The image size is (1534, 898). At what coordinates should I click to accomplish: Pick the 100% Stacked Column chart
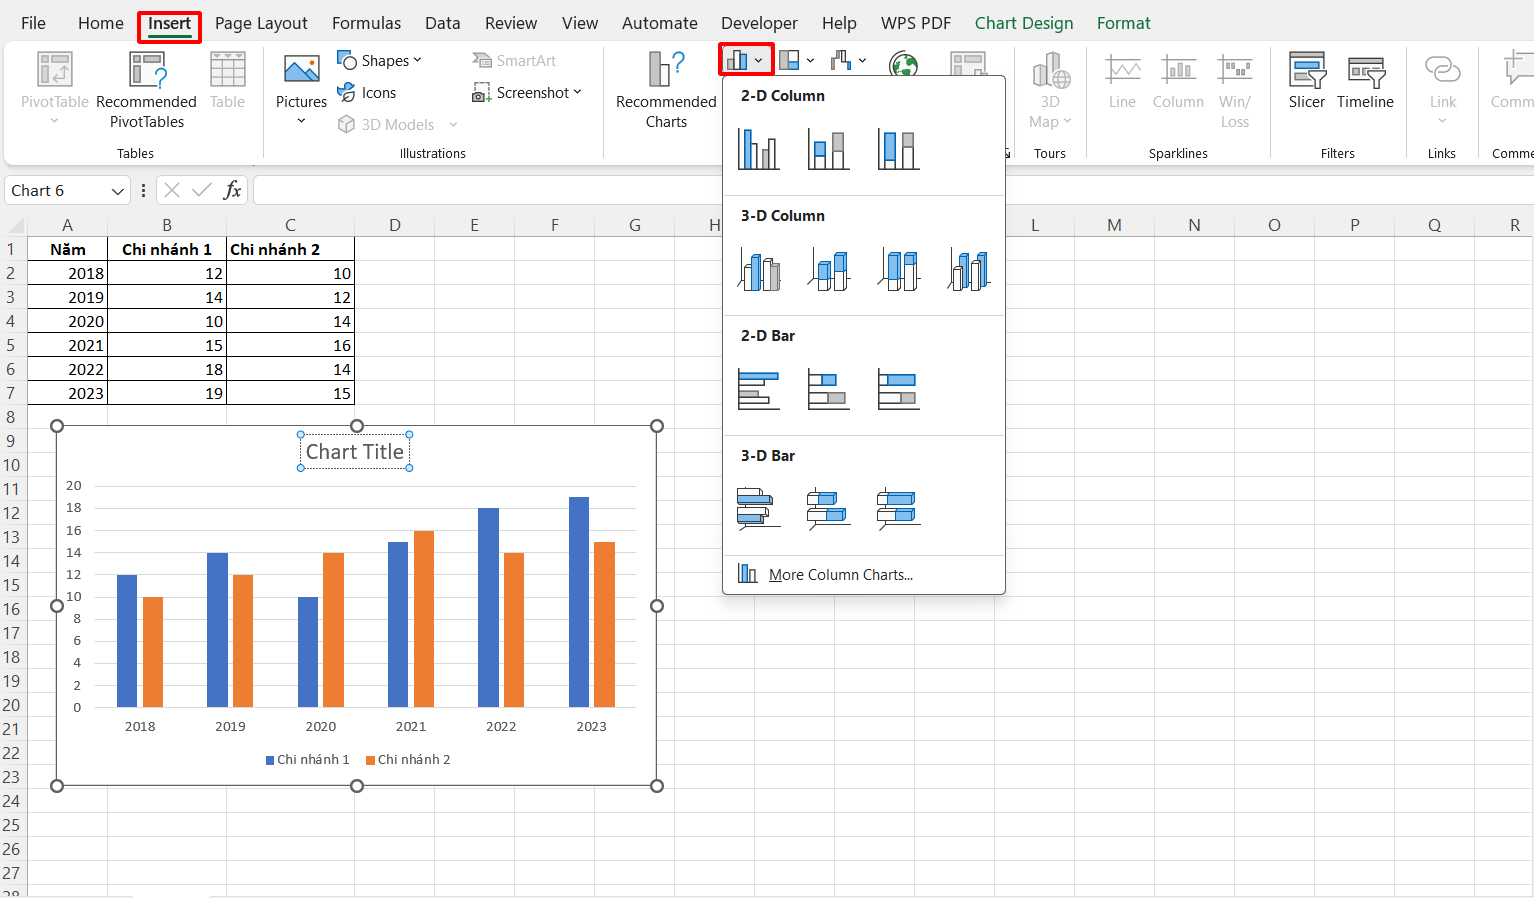pyautogui.click(x=898, y=149)
